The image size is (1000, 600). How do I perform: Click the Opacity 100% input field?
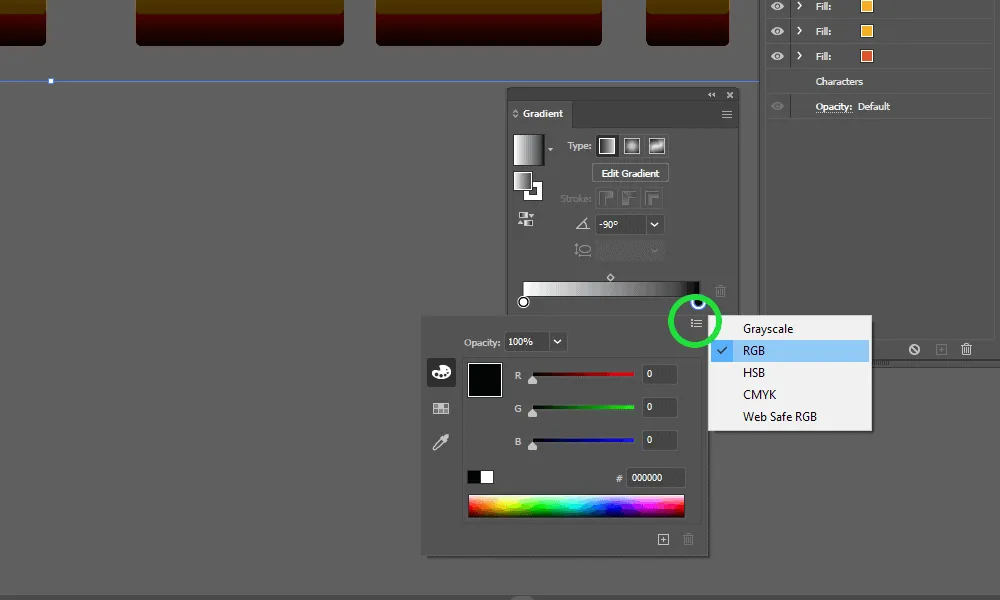[527, 342]
